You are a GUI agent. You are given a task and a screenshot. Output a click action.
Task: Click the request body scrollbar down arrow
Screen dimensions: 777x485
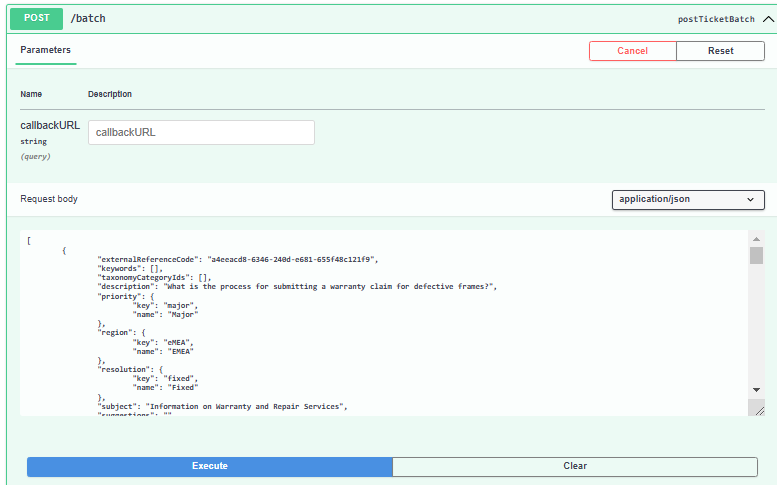(756, 390)
